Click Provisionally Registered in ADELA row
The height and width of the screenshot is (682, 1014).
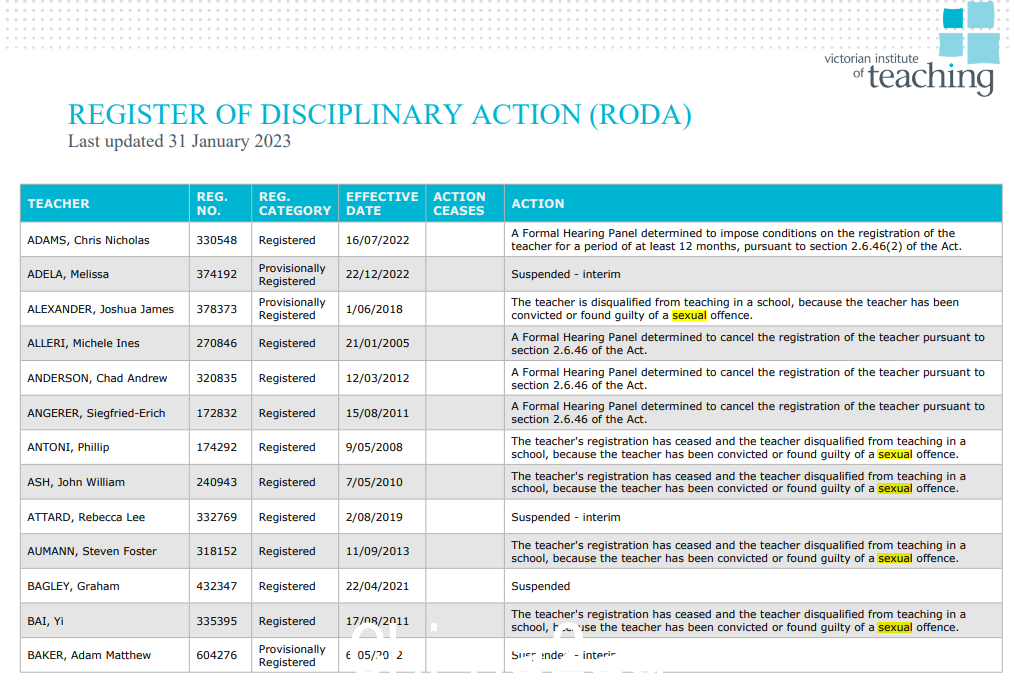[292, 275]
